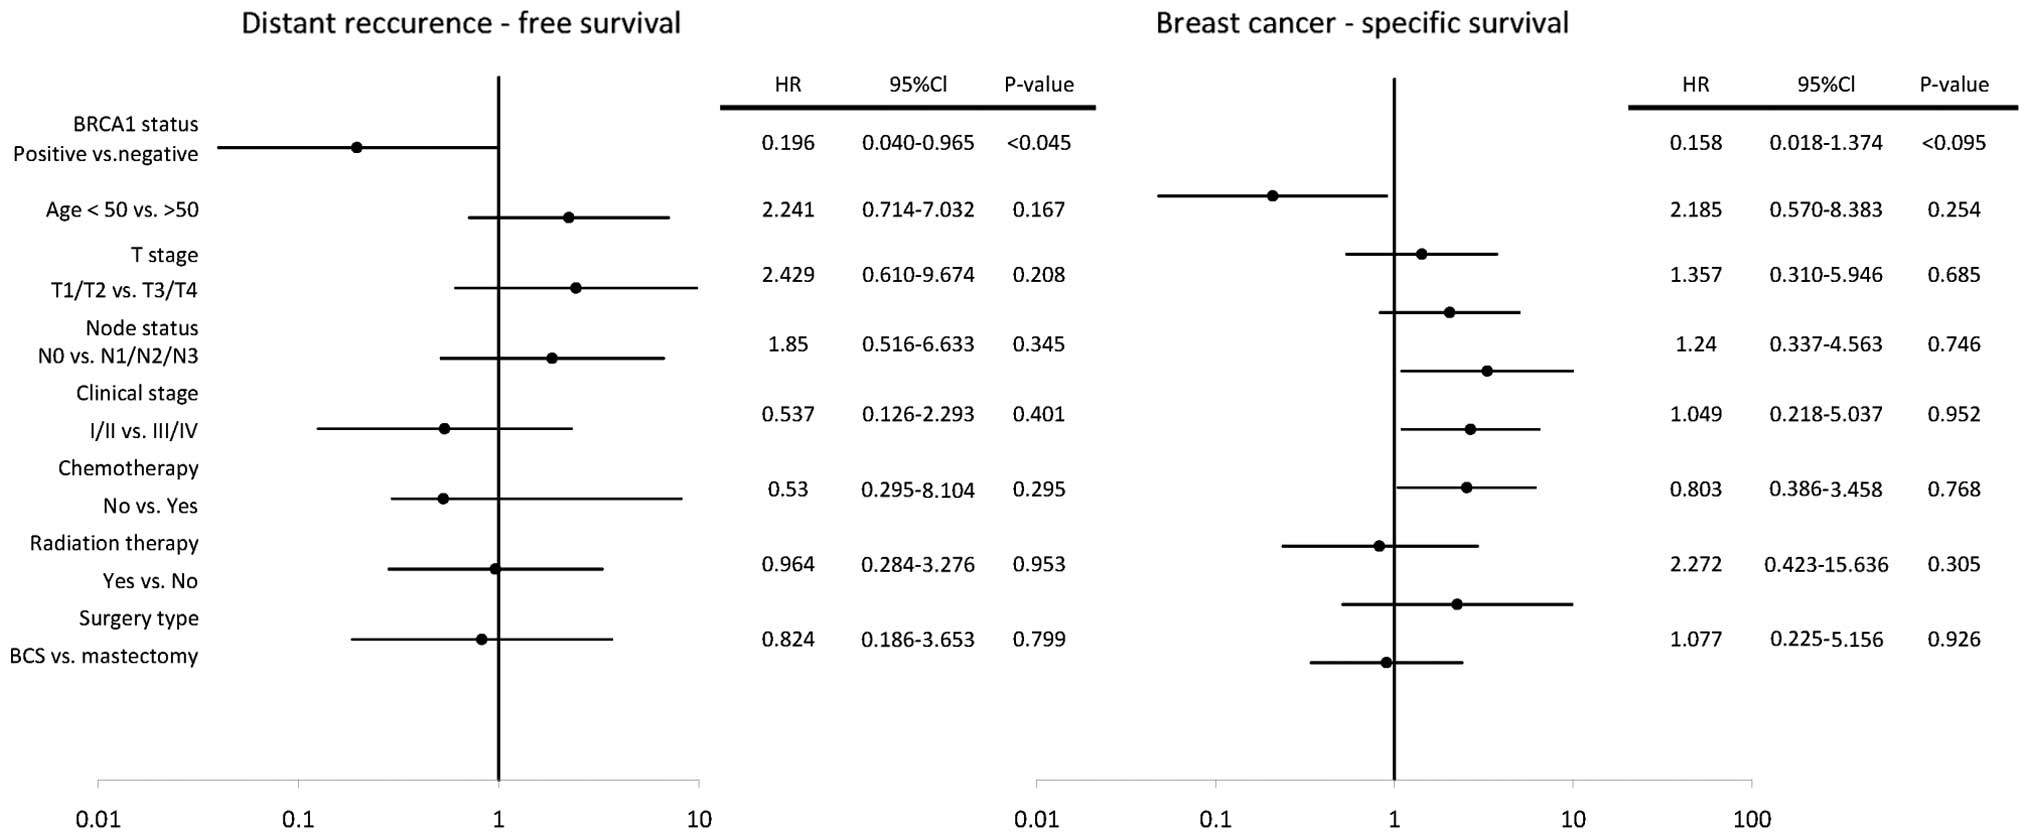Image resolution: width=2031 pixels, height=840 pixels.
Task: Click the BRCA1 data point in the distant recurrence plot
Action: tap(357, 148)
